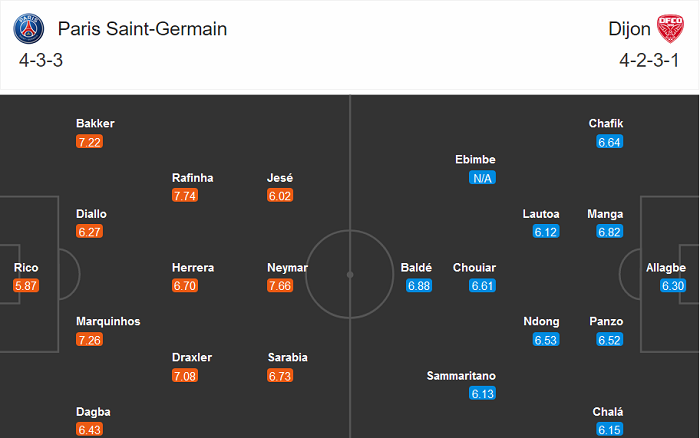Select Neymar's 7.66 rating badge
Image resolution: width=700 pixels, height=438 pixels.
(281, 286)
